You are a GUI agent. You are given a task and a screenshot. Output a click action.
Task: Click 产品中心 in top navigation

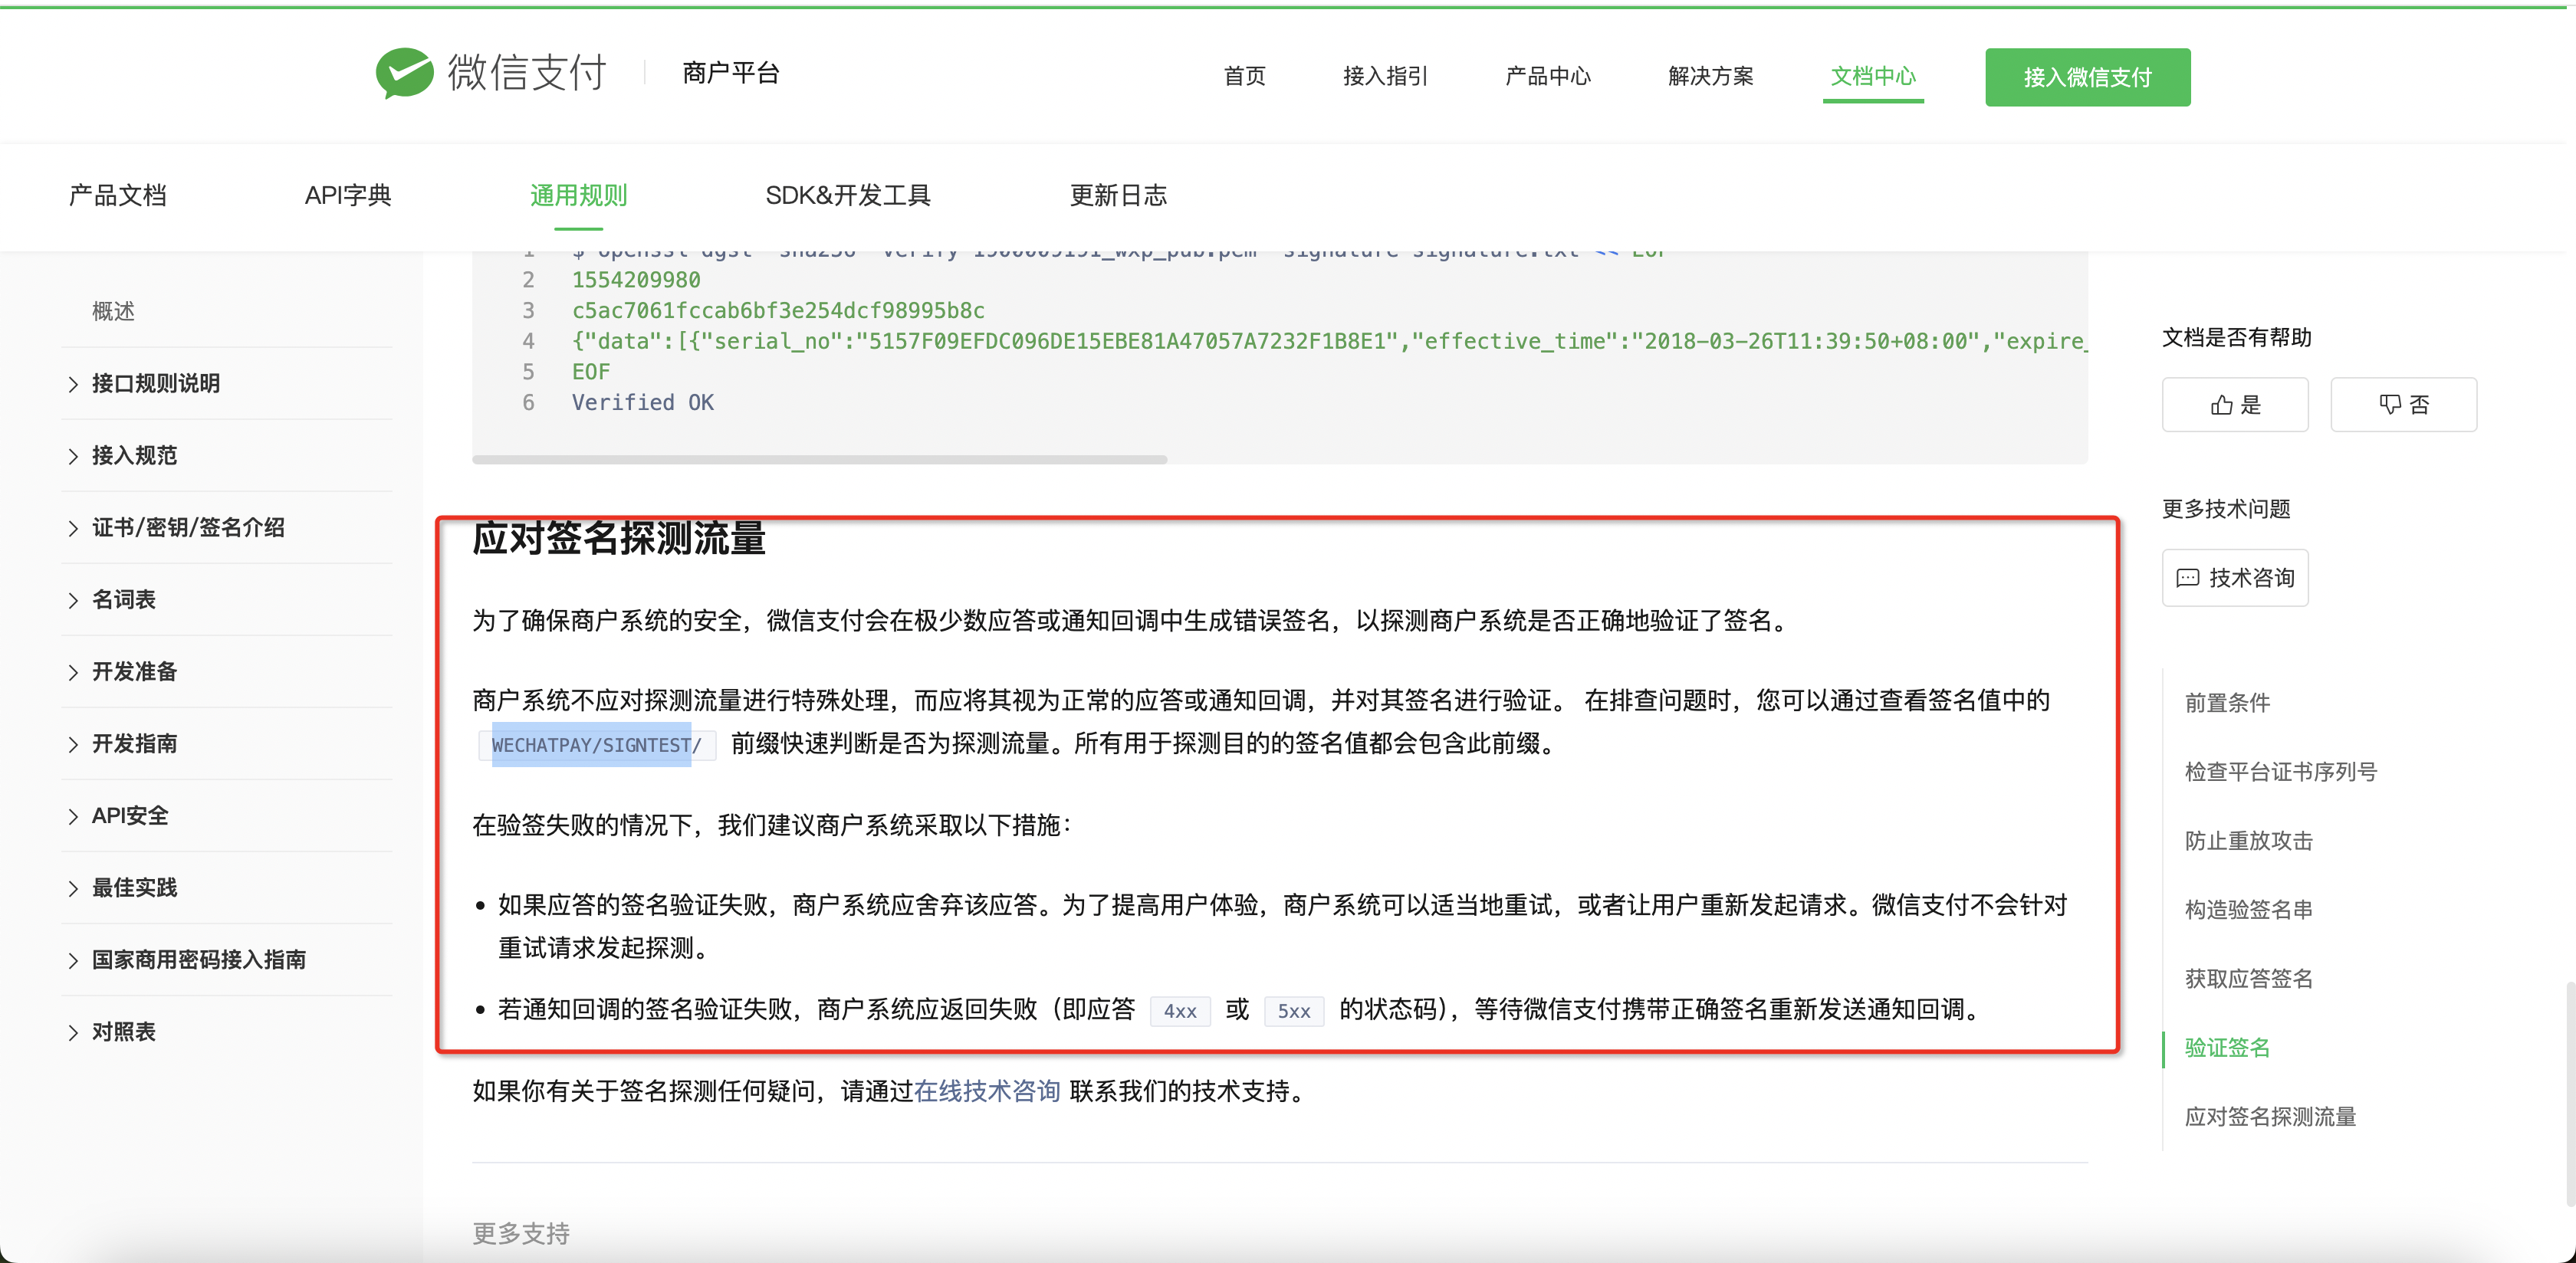tap(1547, 76)
